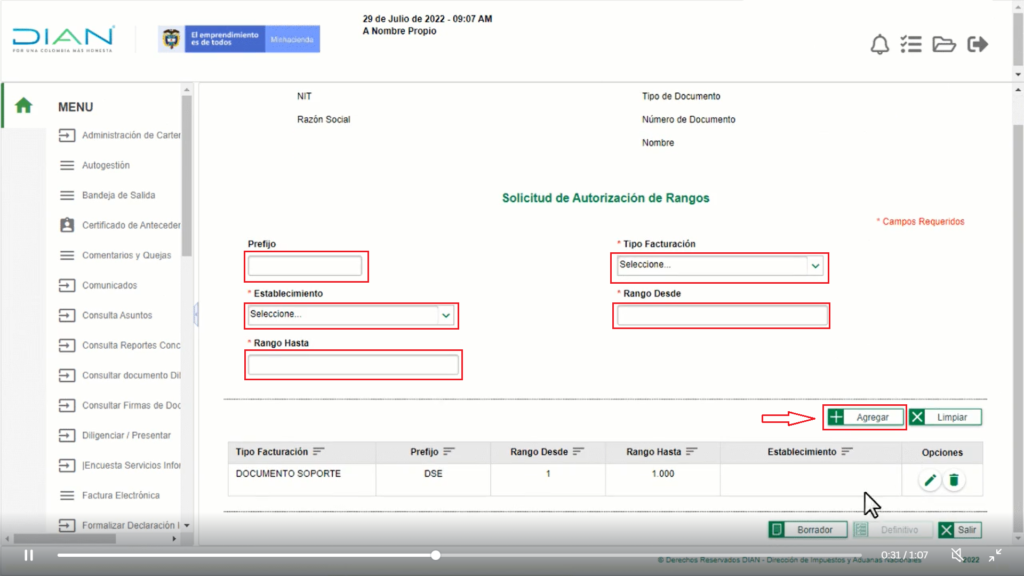Click the DIAN logo
The width and height of the screenshot is (1024, 576).
(63, 39)
